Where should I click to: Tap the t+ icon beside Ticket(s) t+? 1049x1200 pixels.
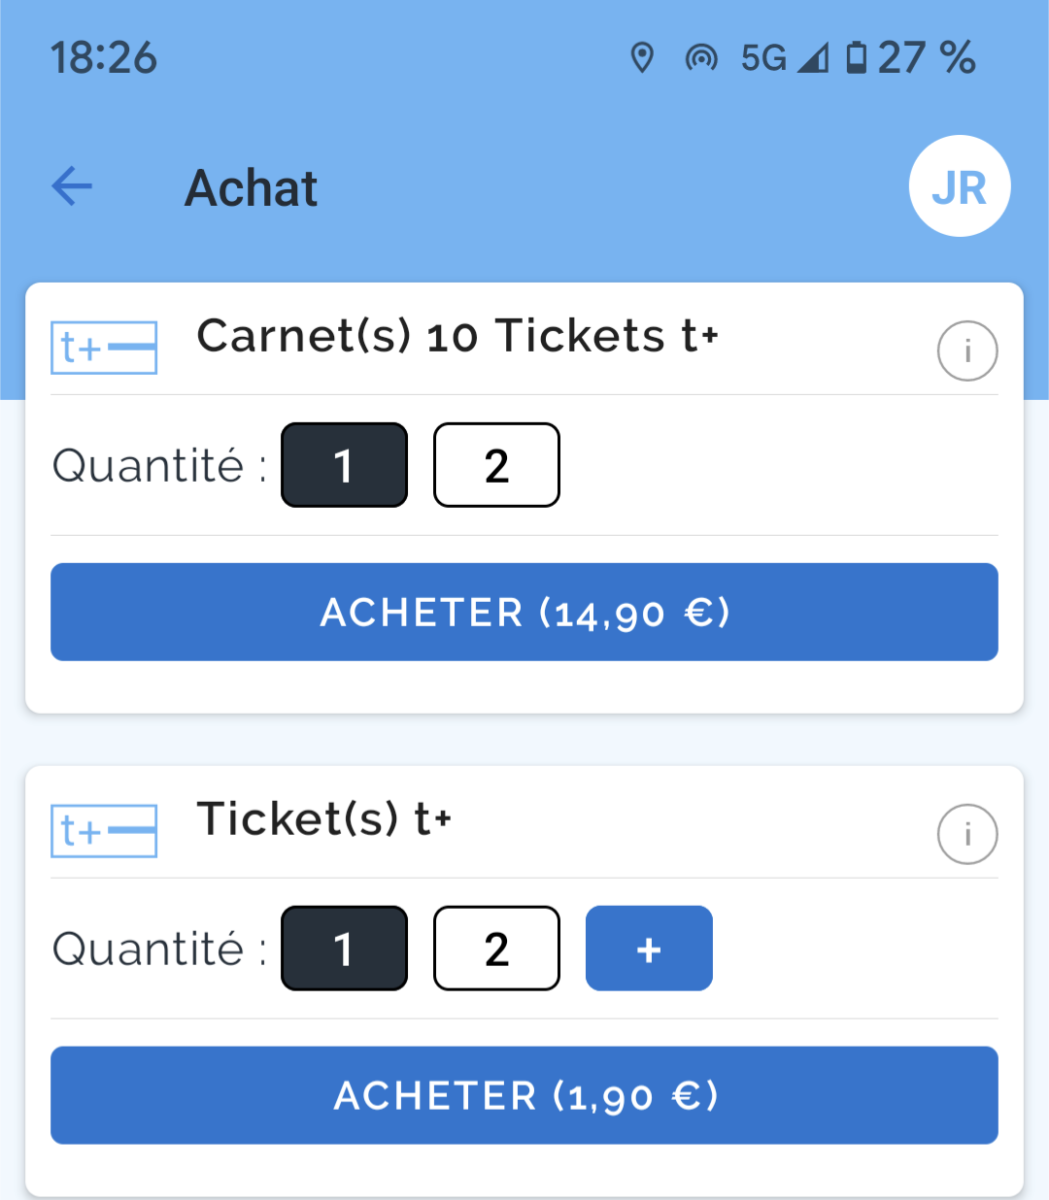104,831
